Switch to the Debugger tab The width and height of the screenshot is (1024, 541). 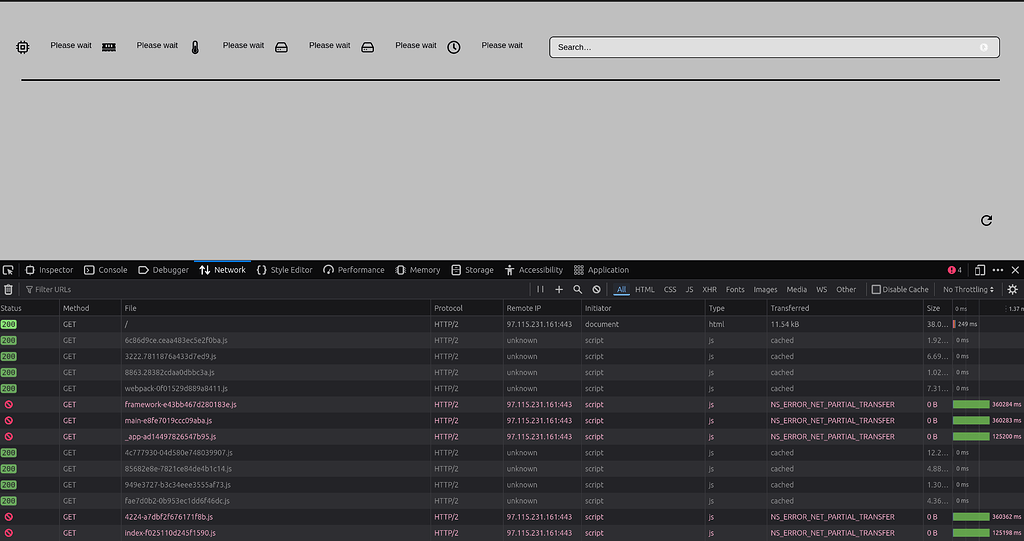click(x=163, y=270)
